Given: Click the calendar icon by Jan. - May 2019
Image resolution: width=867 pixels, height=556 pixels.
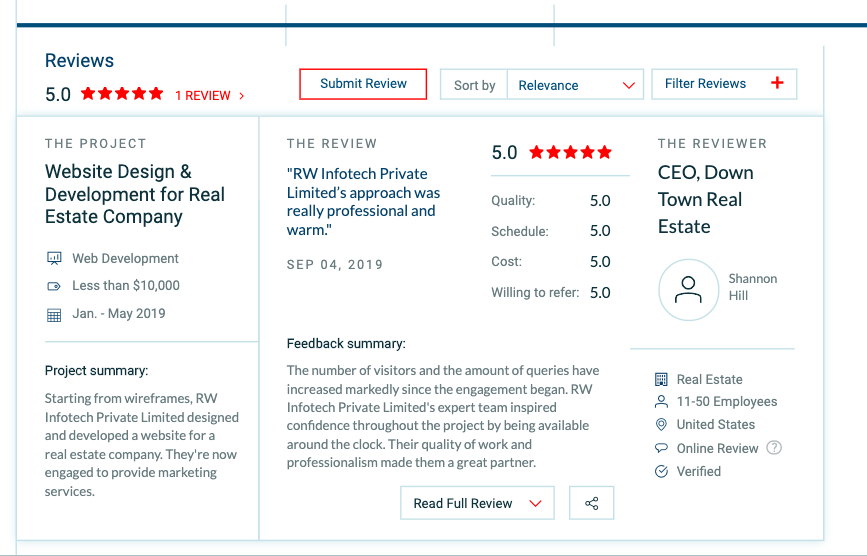Looking at the screenshot, I should 54,315.
